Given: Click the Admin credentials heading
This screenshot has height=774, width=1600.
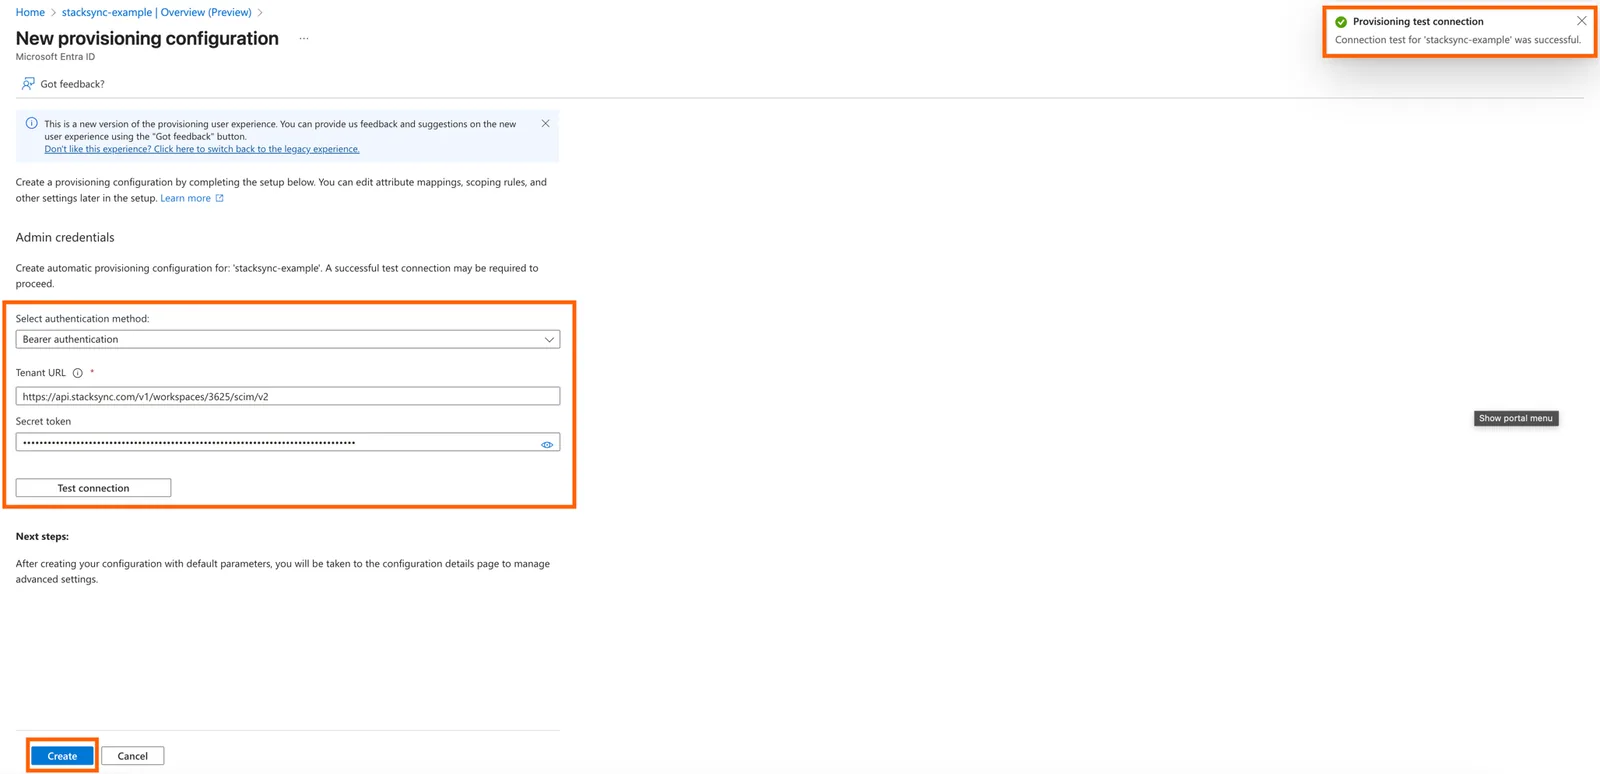Looking at the screenshot, I should pyautogui.click(x=65, y=237).
